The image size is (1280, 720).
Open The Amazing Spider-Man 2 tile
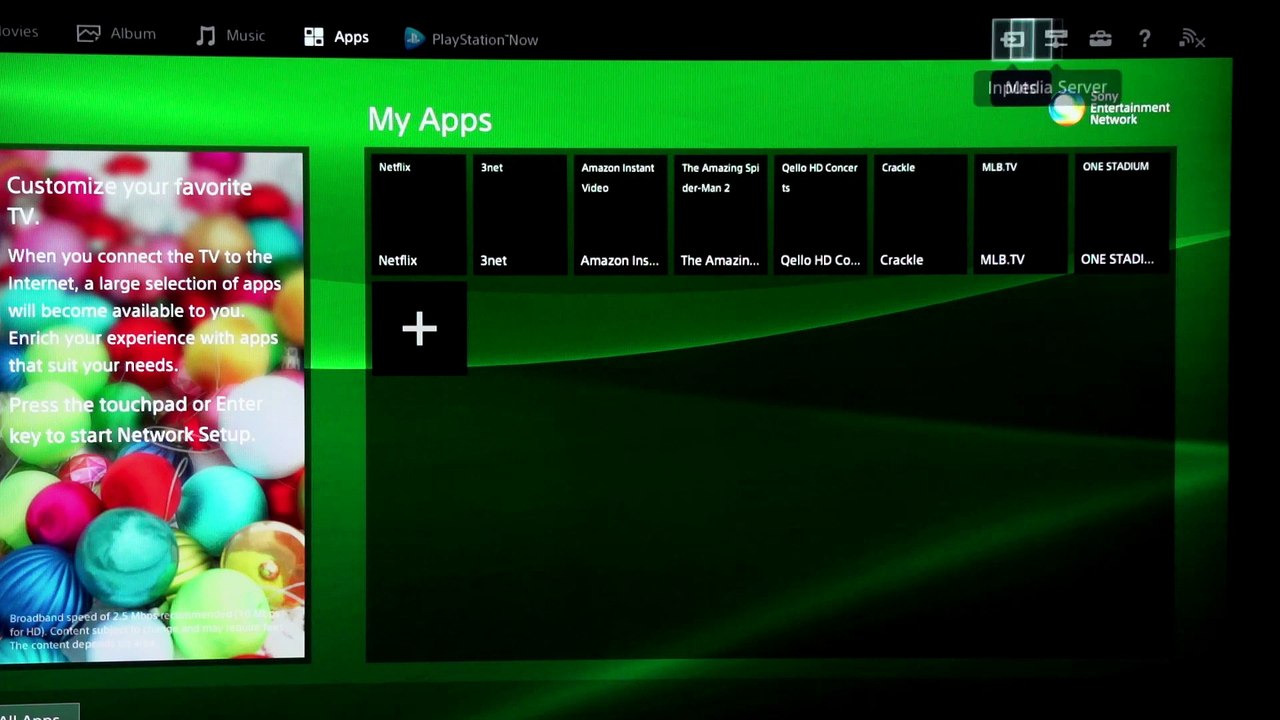720,214
